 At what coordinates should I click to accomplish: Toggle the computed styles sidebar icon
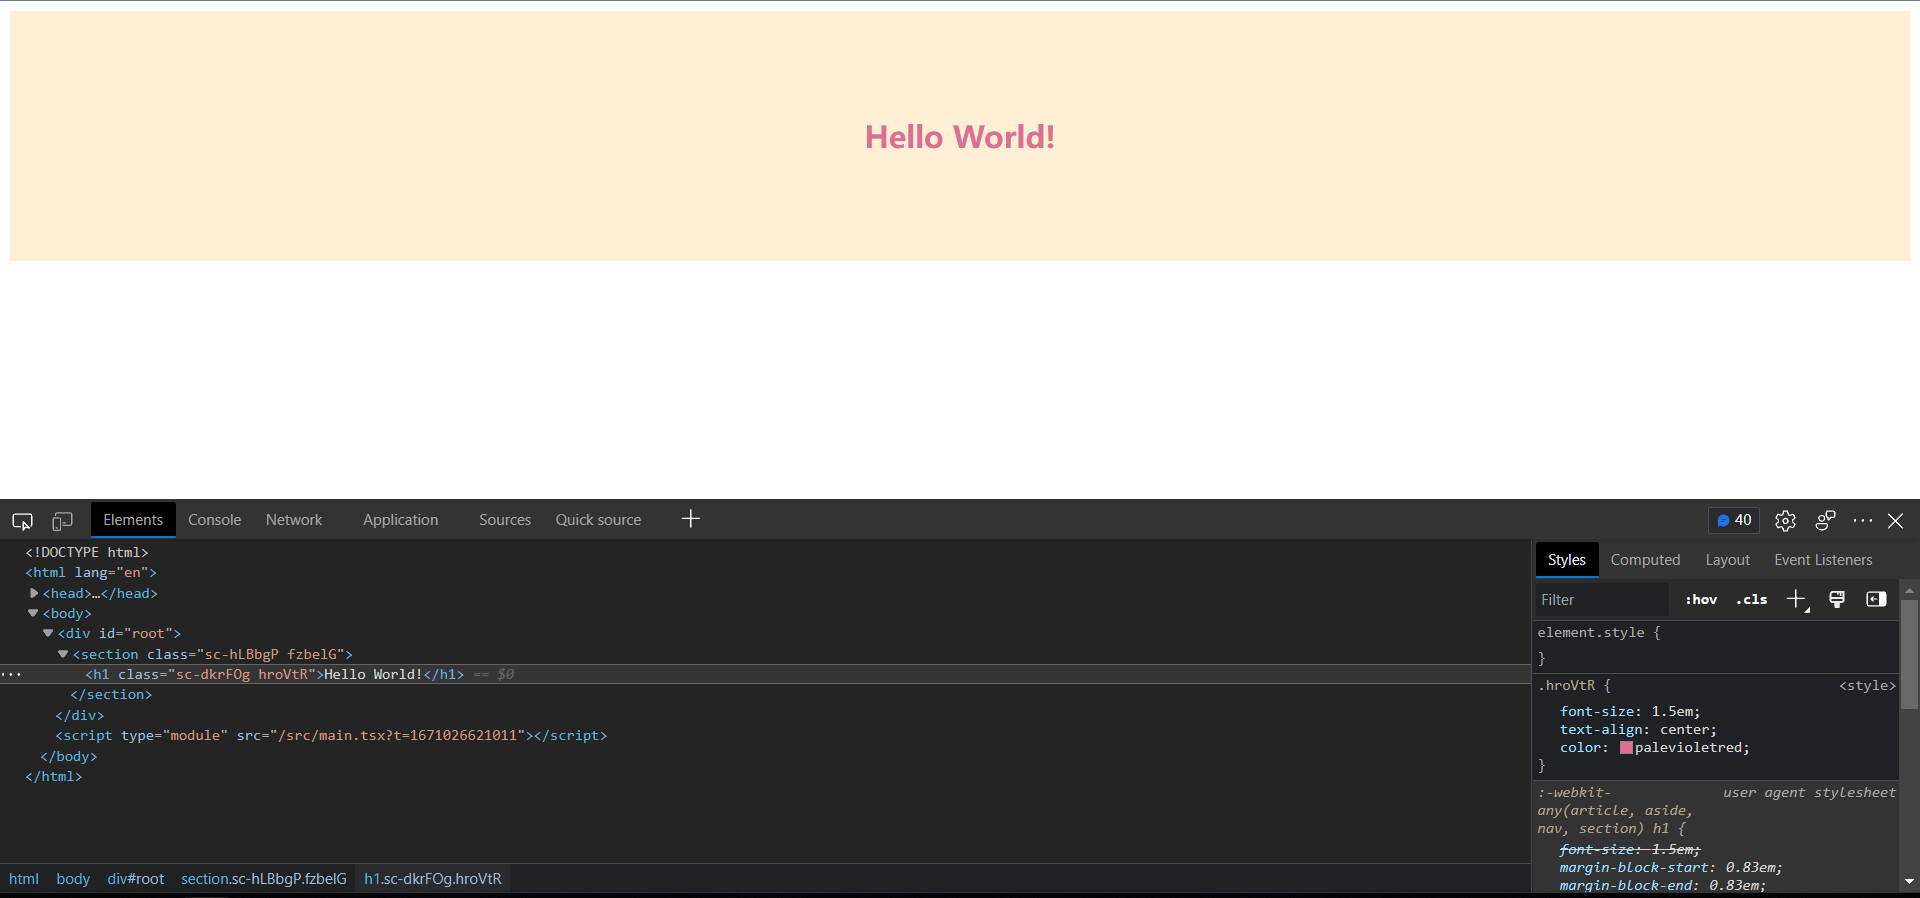1876,600
